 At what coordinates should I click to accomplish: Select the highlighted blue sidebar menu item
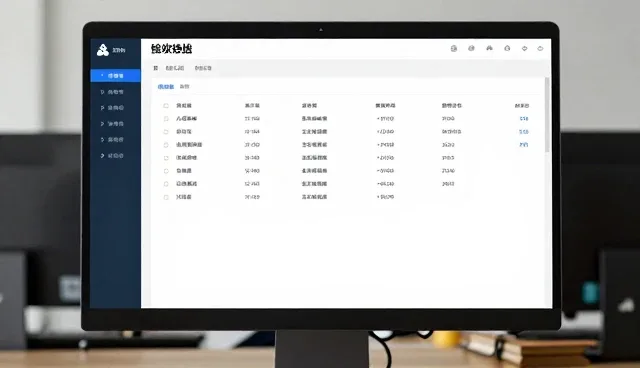click(x=116, y=75)
